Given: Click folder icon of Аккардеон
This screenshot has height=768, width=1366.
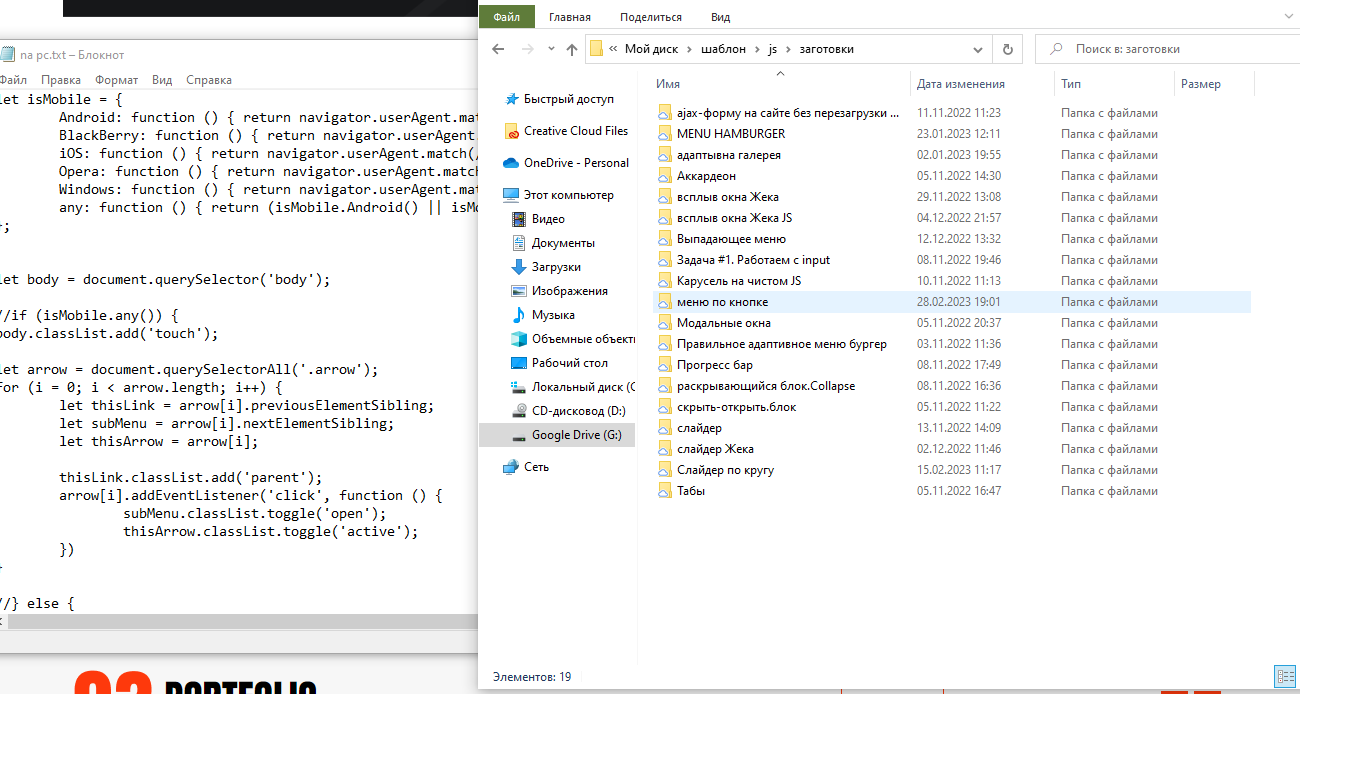Looking at the screenshot, I should click(x=665, y=176).
